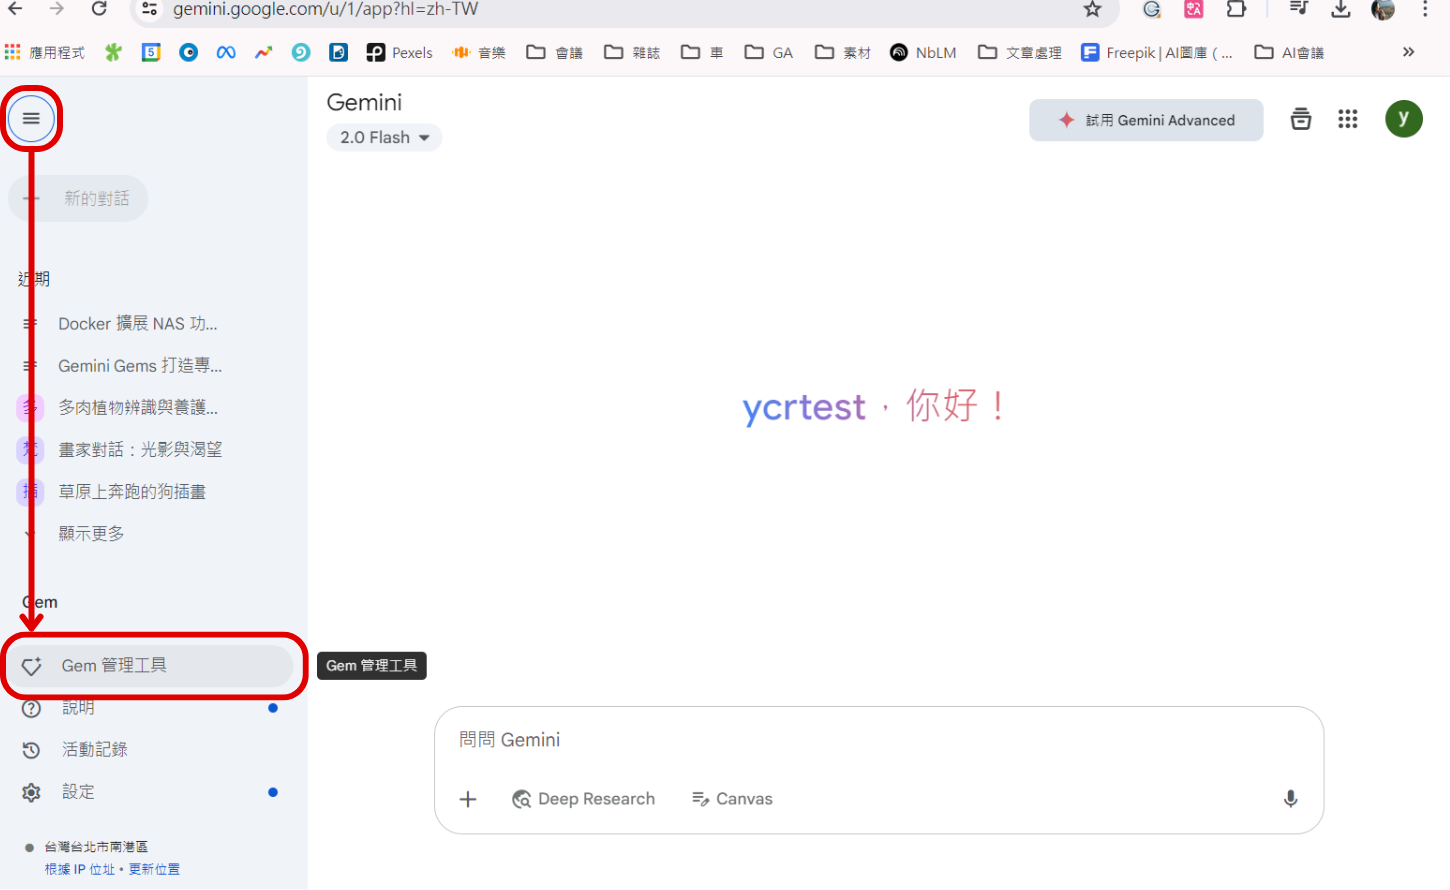This screenshot has height=890, width=1450.
Task: Go back in browser history
Action: 15,9
